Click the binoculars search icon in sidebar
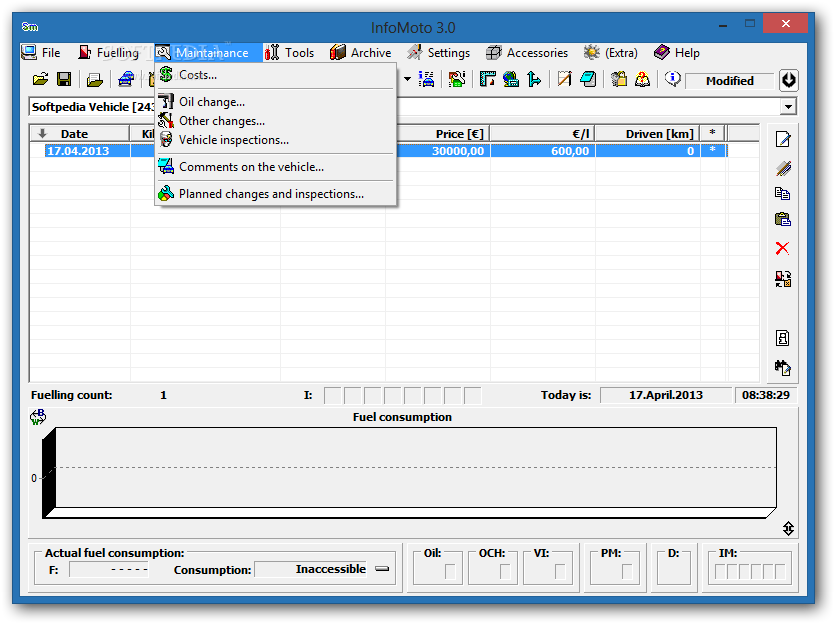Image resolution: width=835 pixels, height=624 pixels. 782,367
